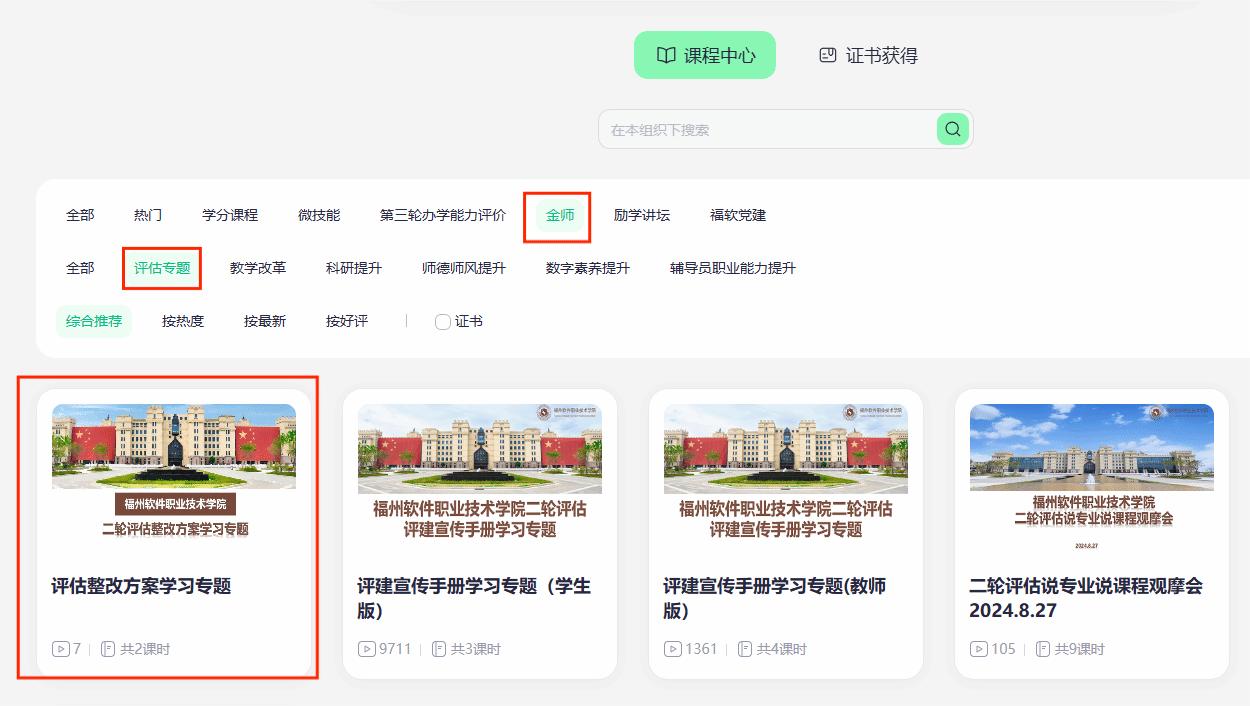Click the 在本组织下搜索 search field

(765, 130)
